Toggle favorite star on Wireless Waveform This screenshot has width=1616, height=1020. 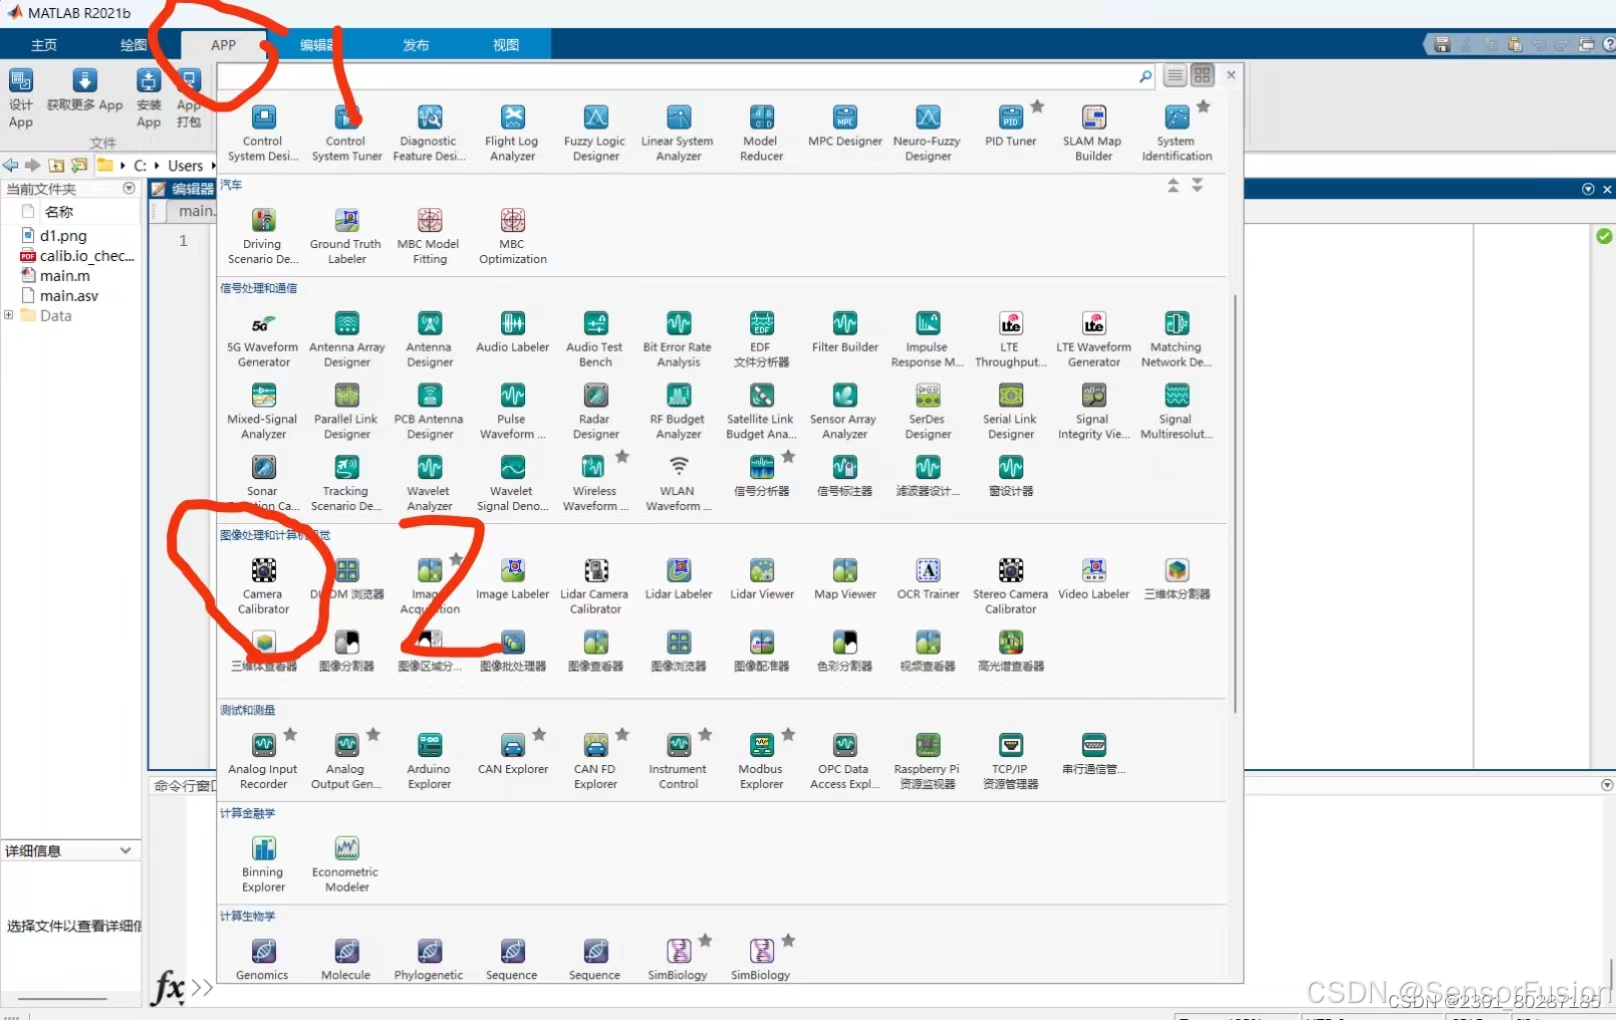coord(622,457)
